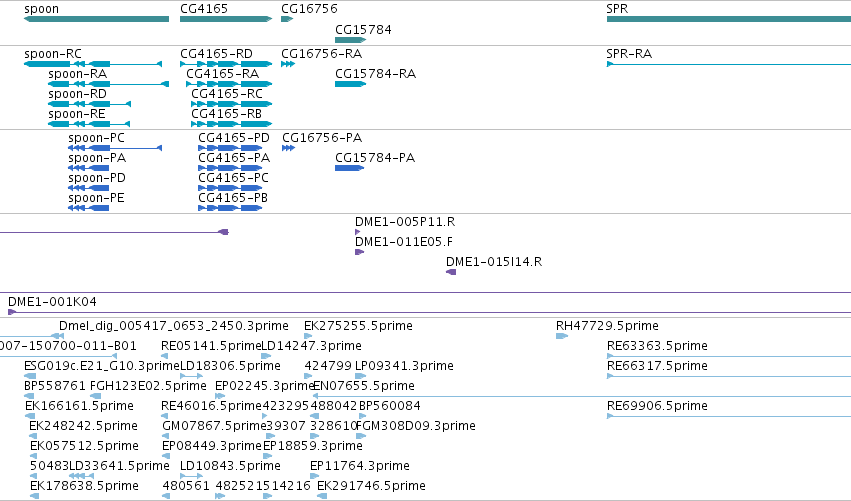Select BAC end DME1-005P11.R label
851x501 pixels.
(405, 222)
